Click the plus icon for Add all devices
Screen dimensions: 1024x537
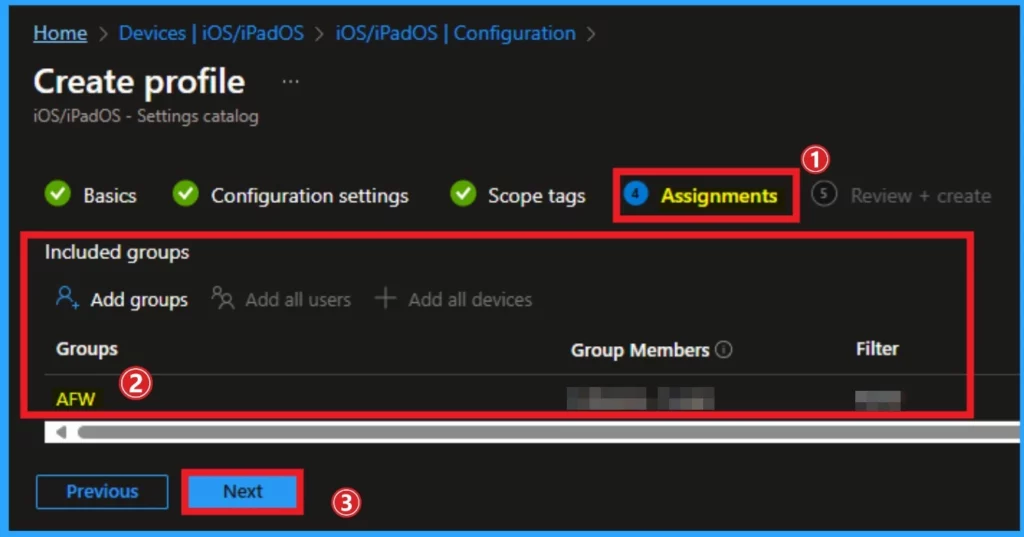coord(385,298)
